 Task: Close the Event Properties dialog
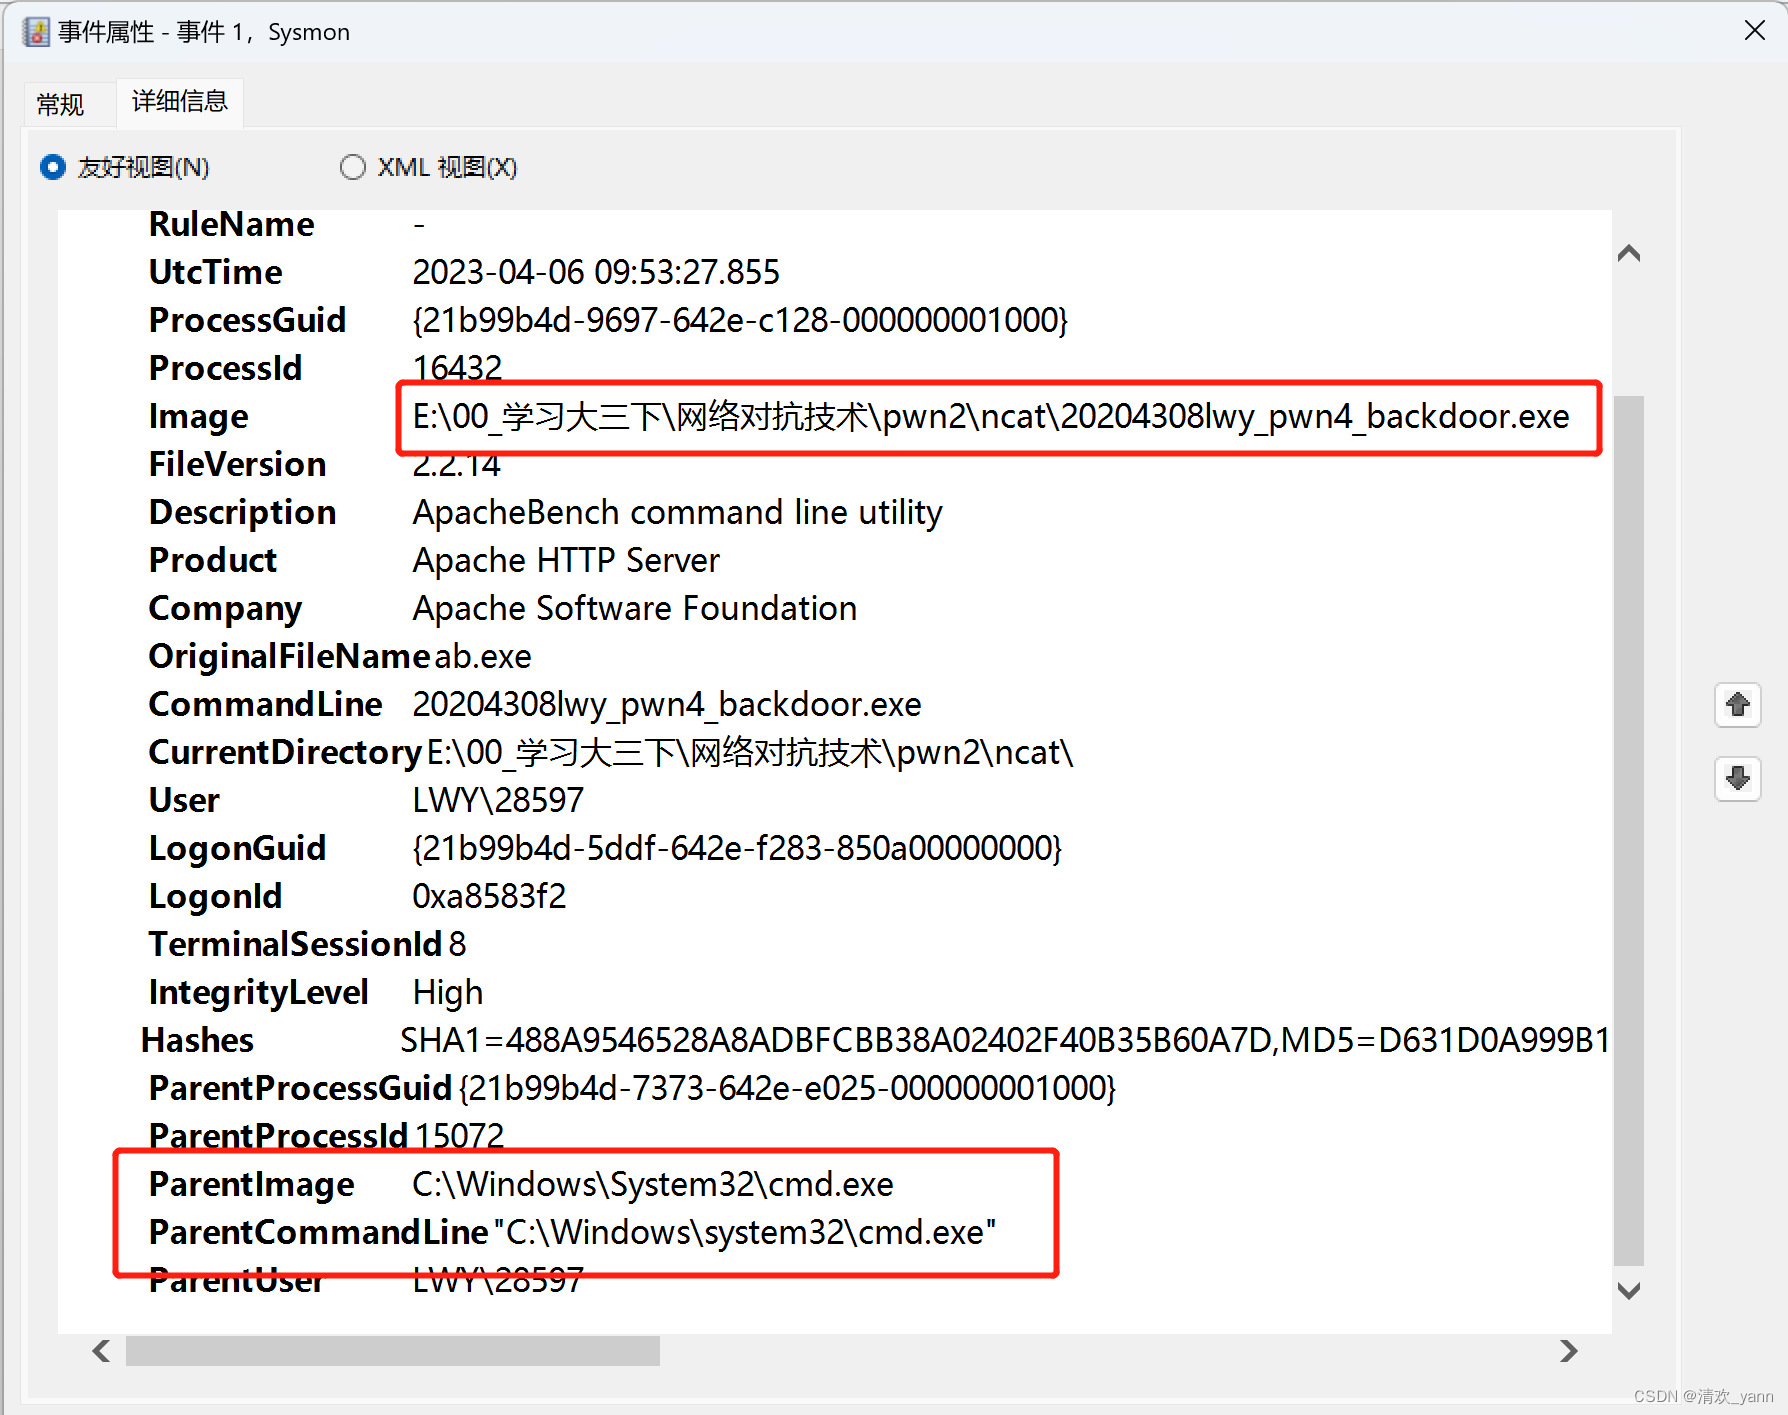[x=1755, y=31]
